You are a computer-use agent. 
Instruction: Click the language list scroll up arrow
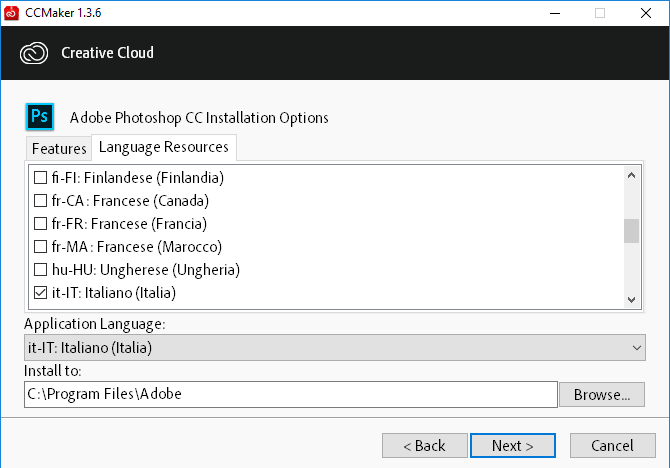point(632,175)
